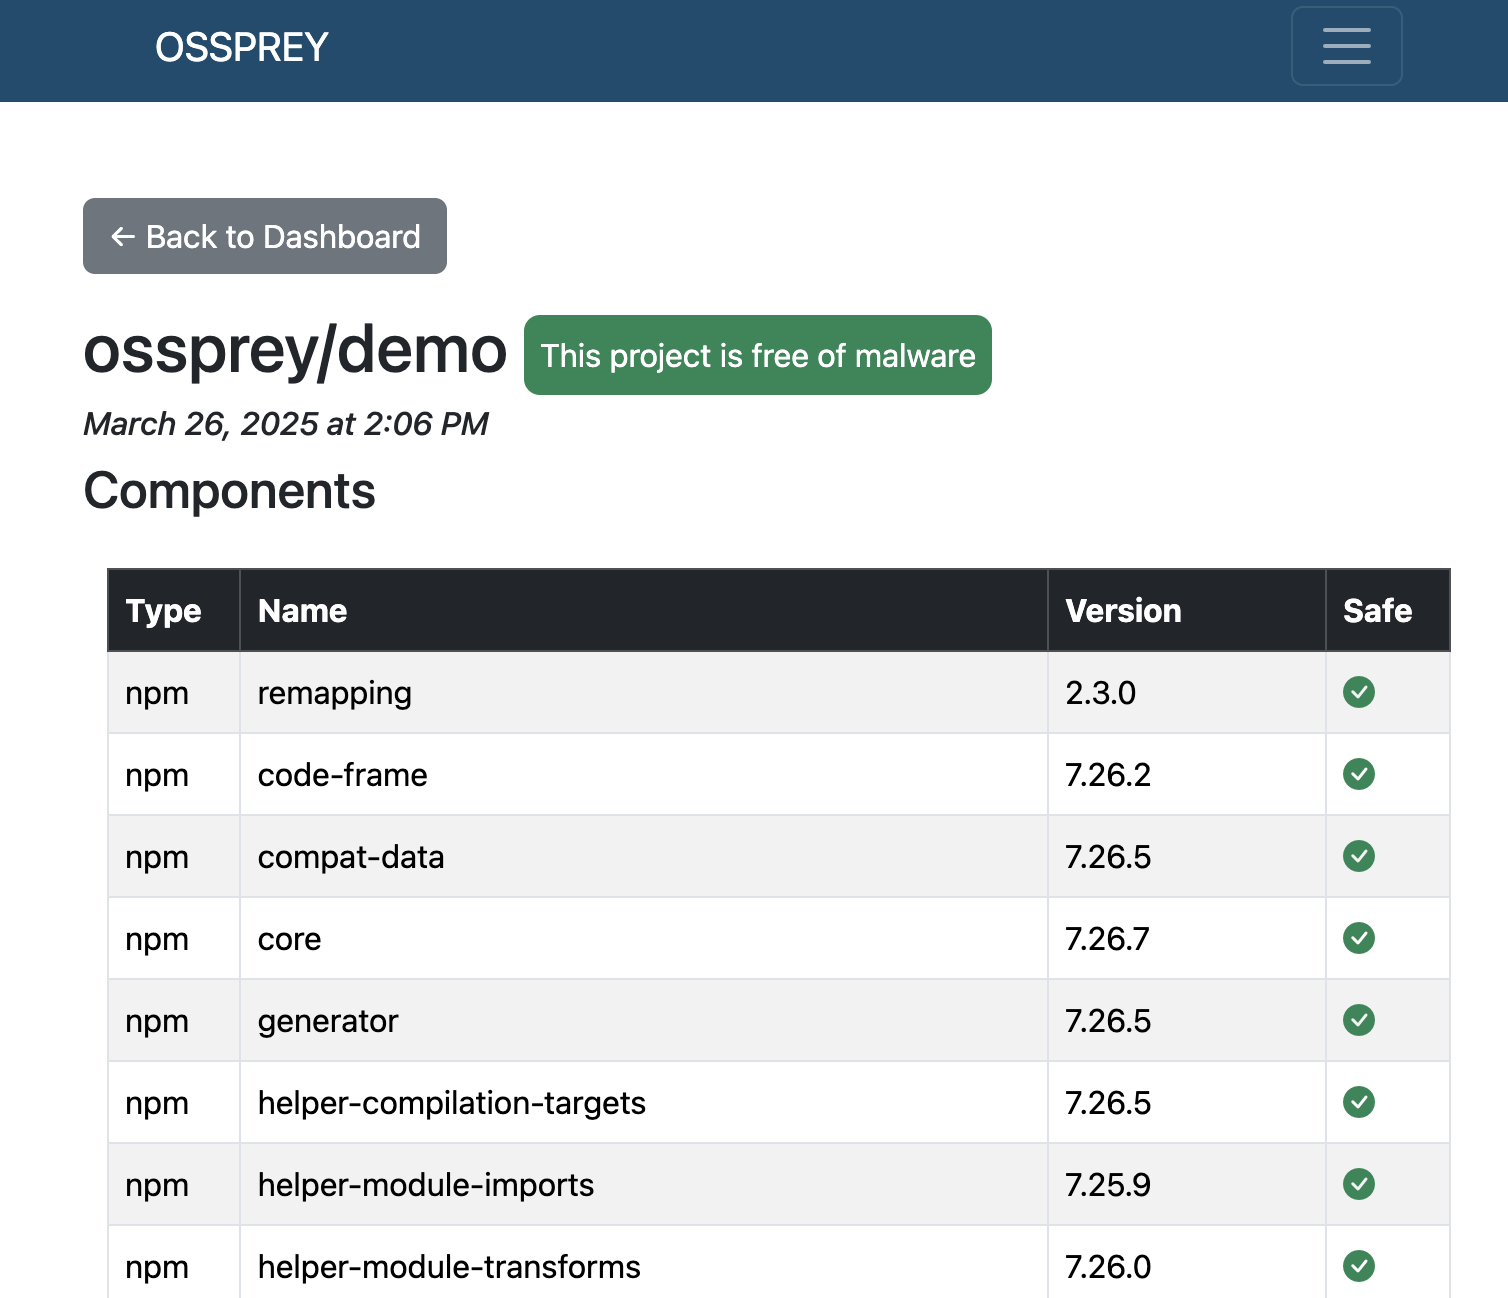This screenshot has width=1508, height=1298.
Task: Click the Type column header
Action: (x=174, y=611)
